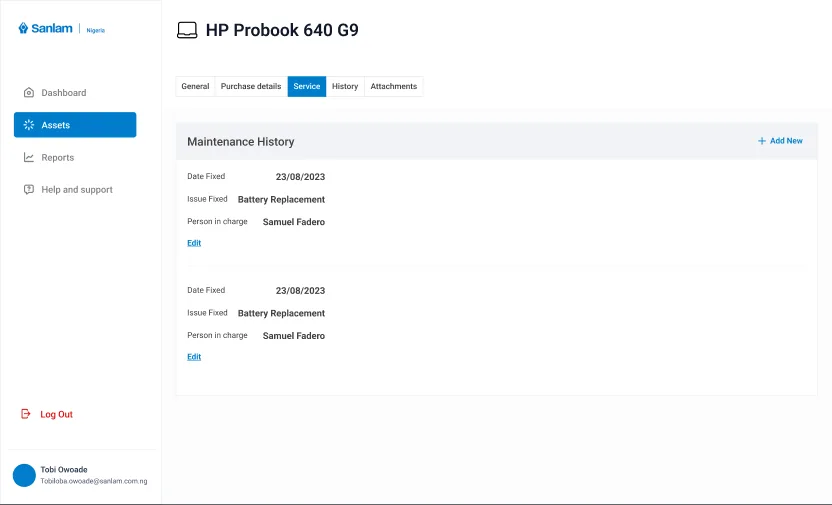832x505 pixels.
Task: Click the Sanlam logo
Action: click(46, 28)
